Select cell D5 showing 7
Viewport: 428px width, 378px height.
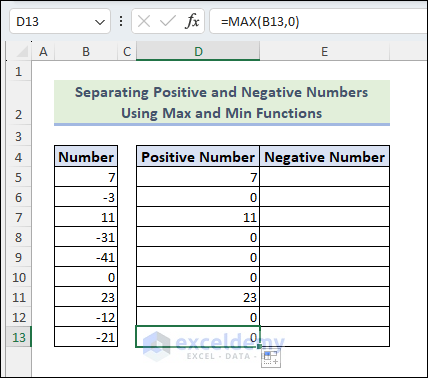tap(198, 177)
